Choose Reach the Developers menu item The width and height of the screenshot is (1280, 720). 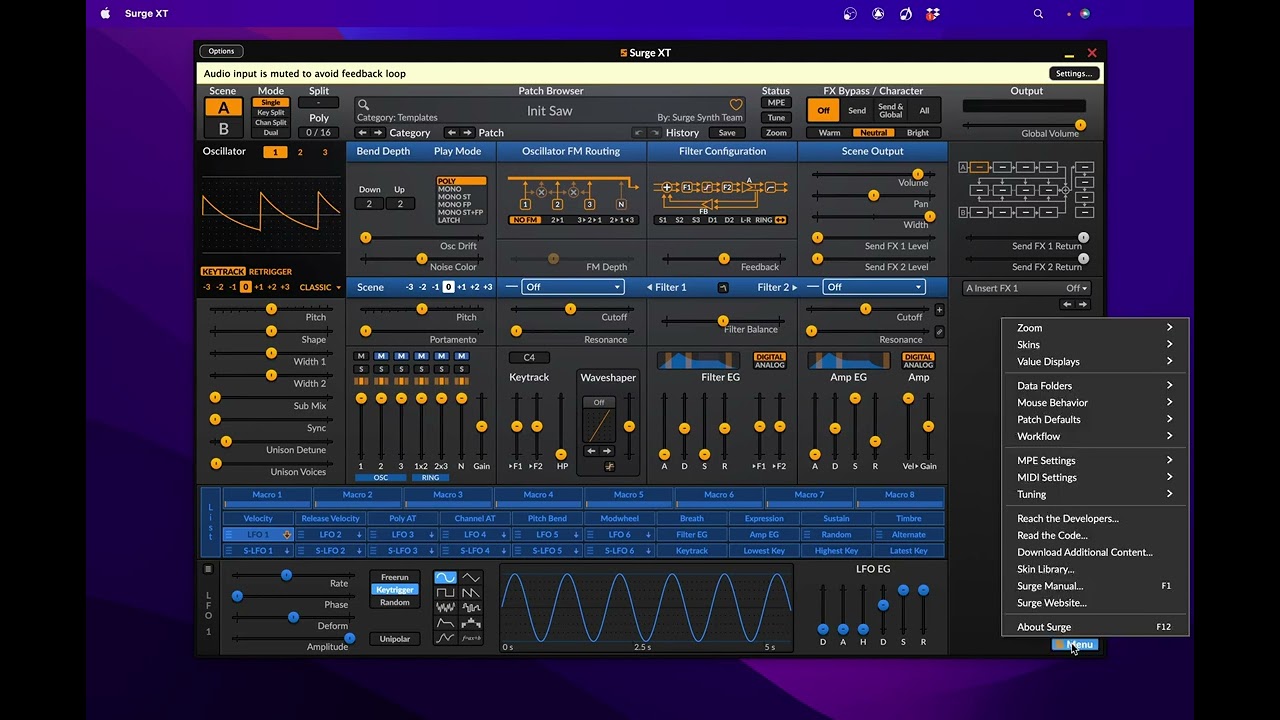coord(1095,519)
